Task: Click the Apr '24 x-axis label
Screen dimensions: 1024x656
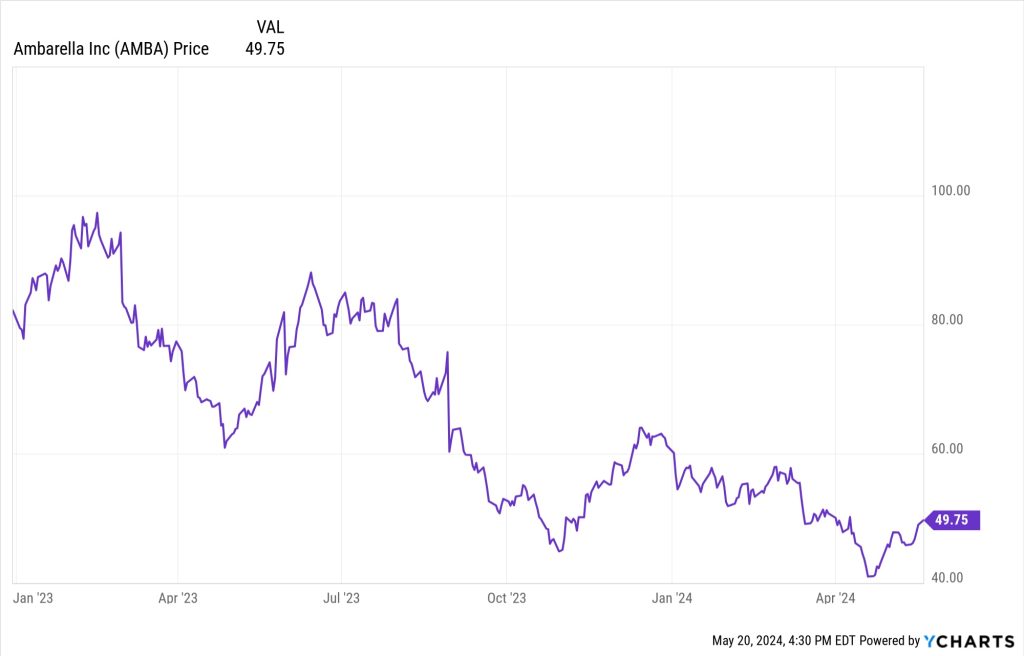Action: (835, 598)
